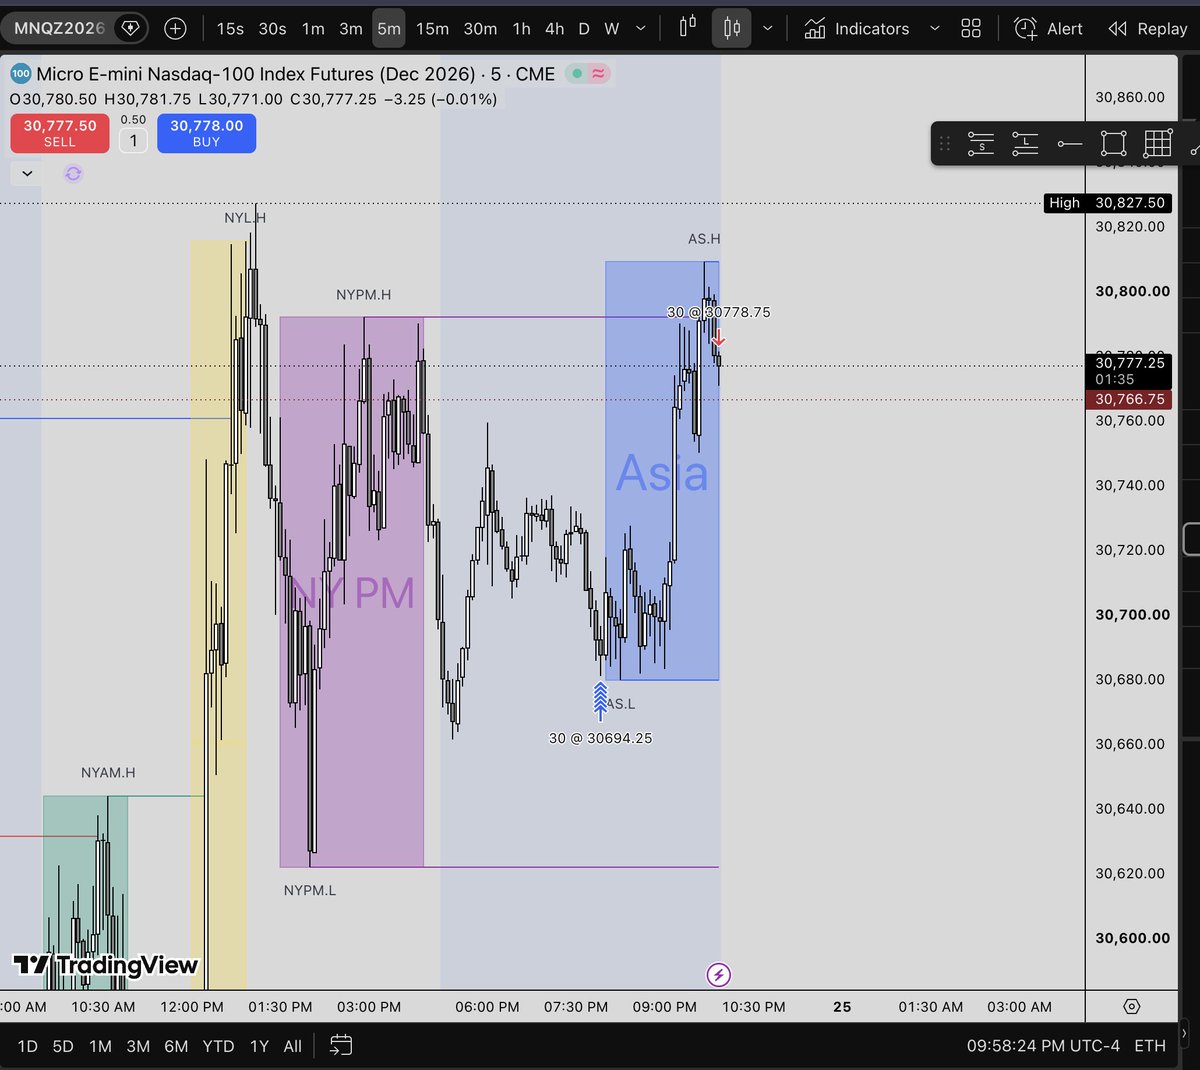1200x1070 pixels.
Task: Expand the chart type dropdown arrow
Action: tap(767, 29)
